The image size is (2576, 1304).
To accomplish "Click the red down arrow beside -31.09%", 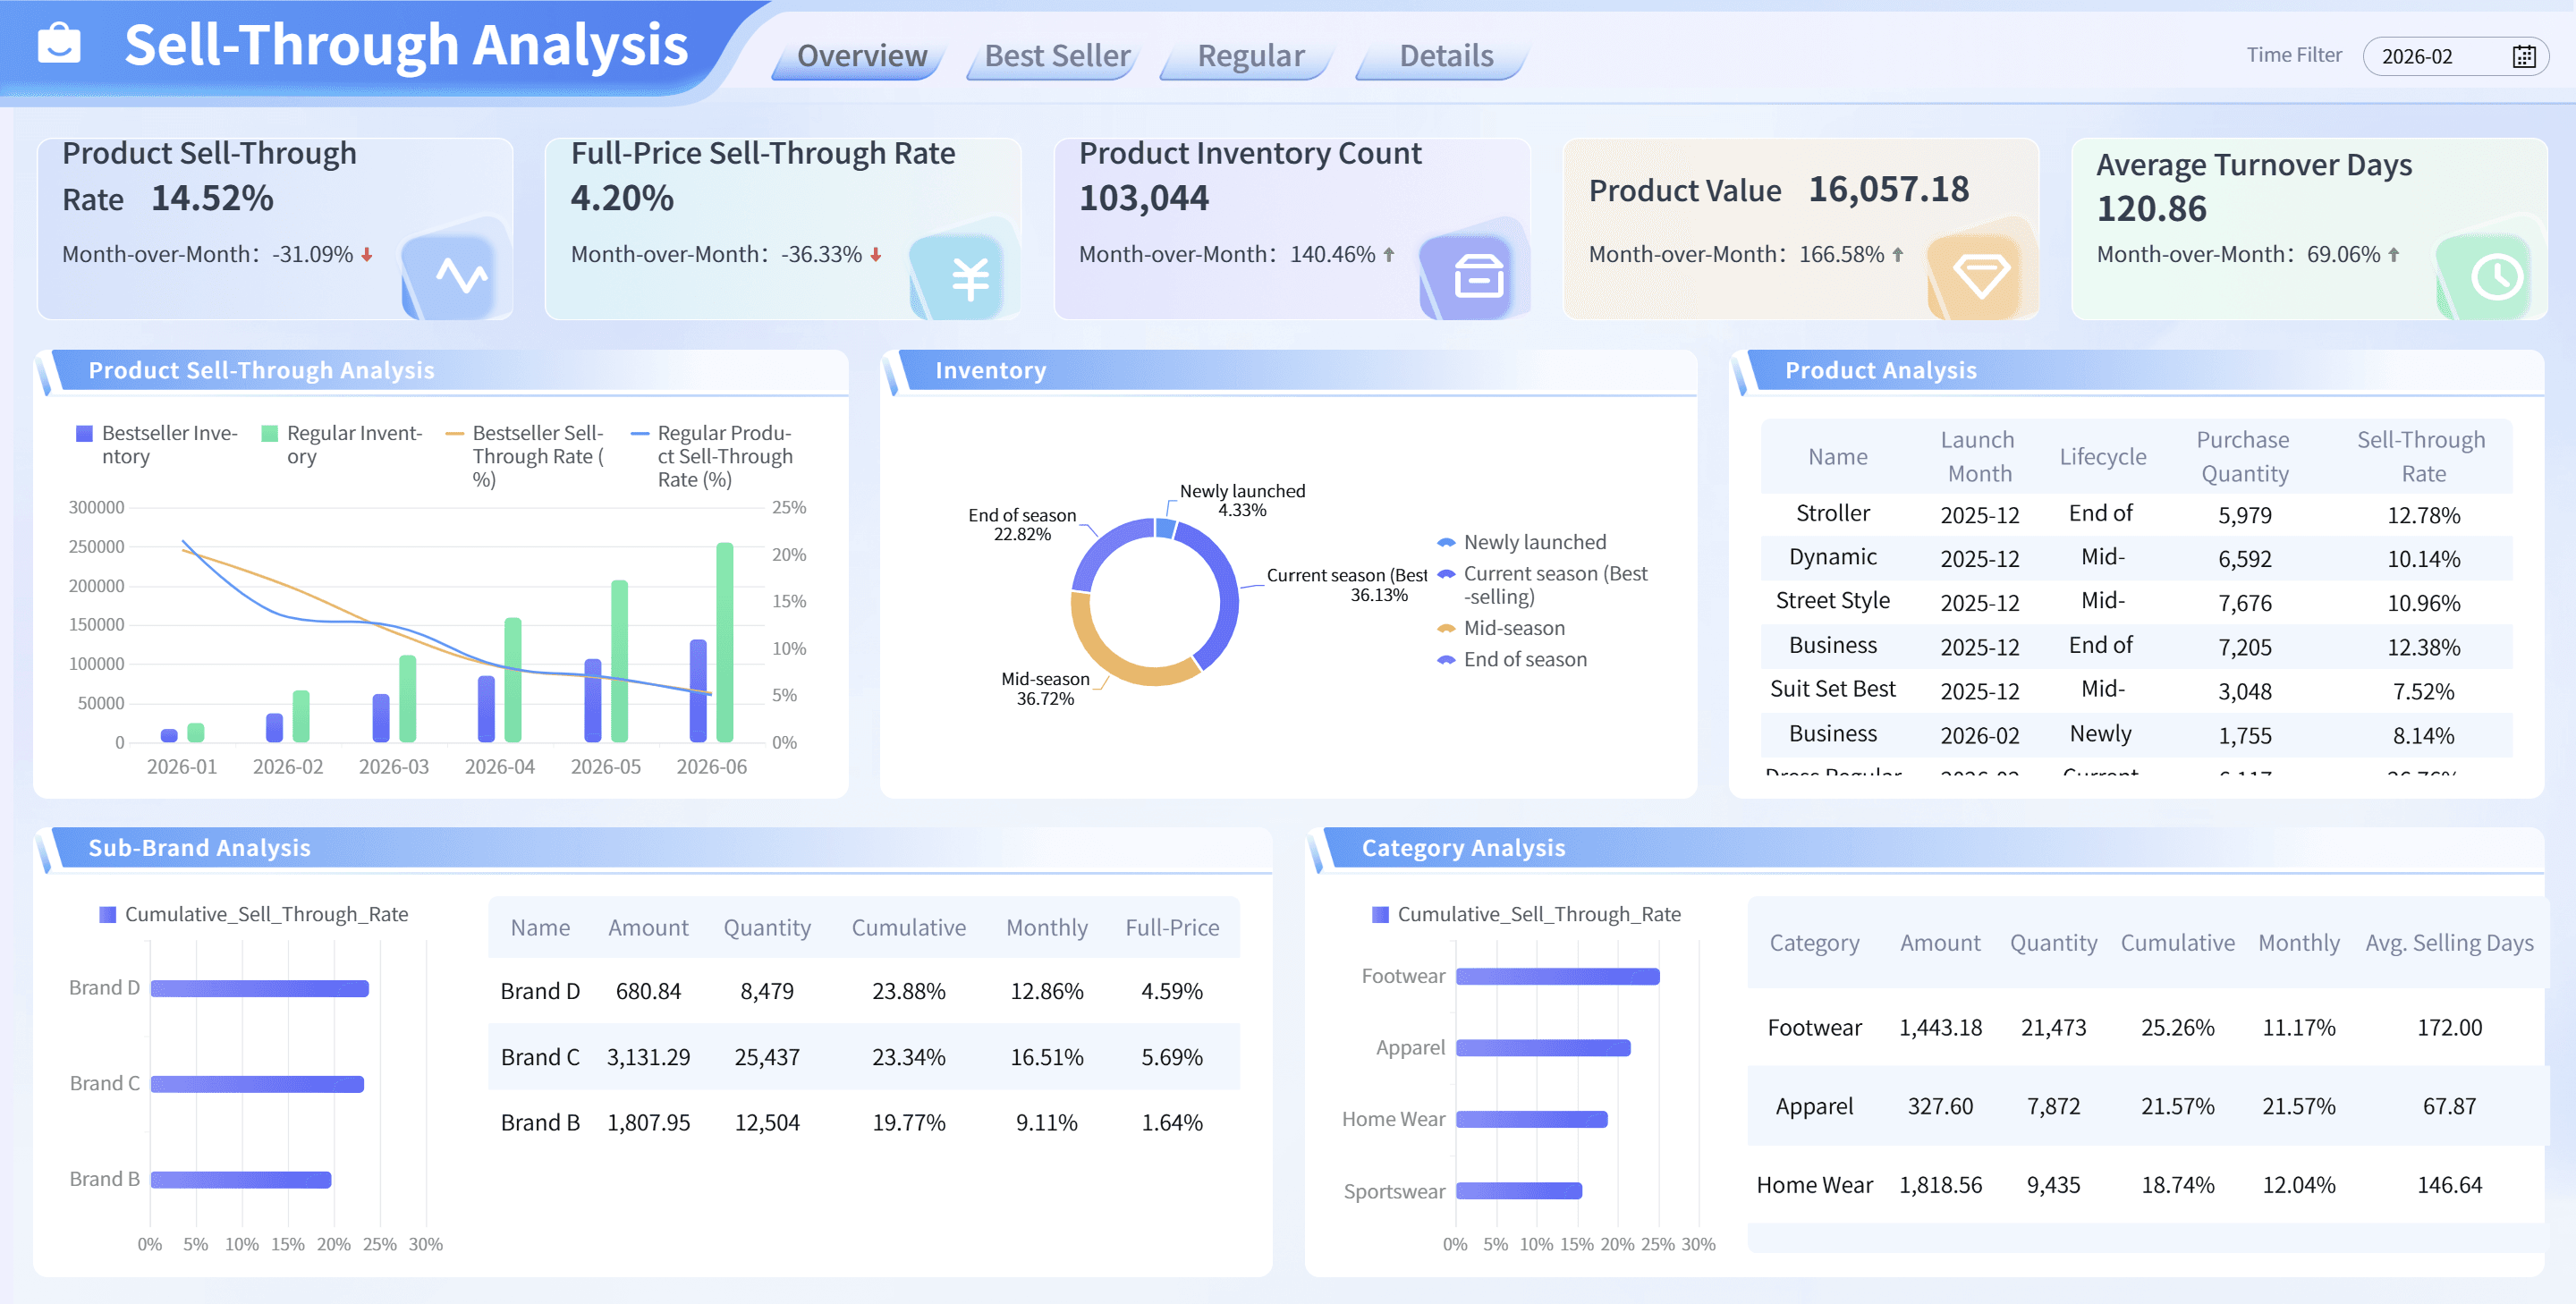I will 367,255.
